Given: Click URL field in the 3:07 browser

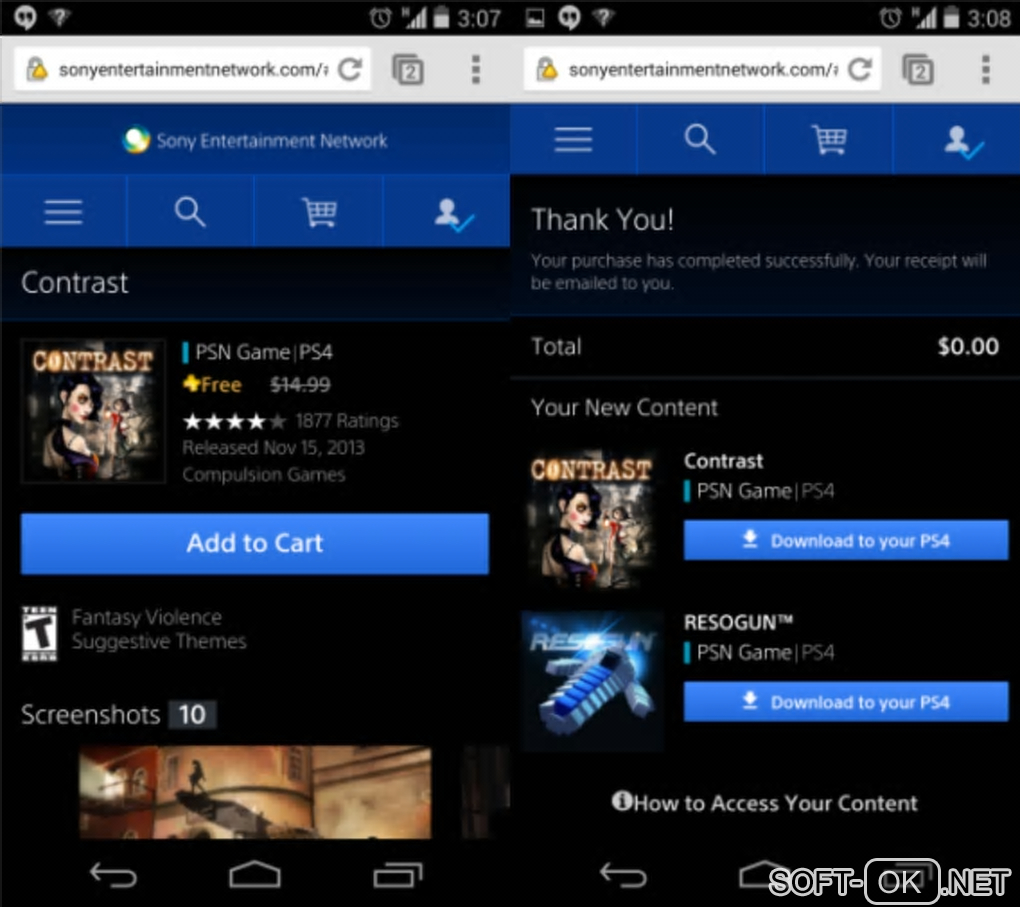Looking at the screenshot, I should 193,69.
